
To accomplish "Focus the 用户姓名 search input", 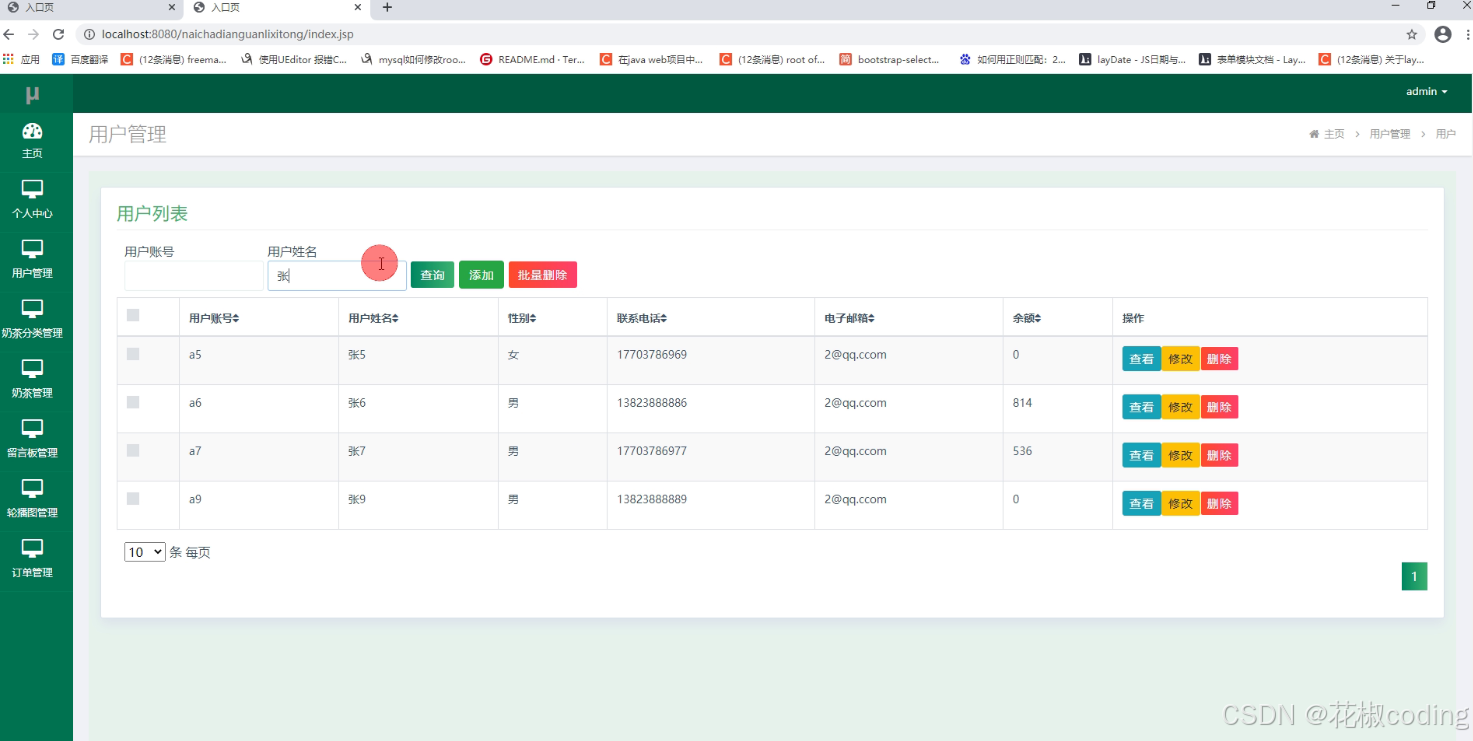I will pyautogui.click(x=337, y=276).
